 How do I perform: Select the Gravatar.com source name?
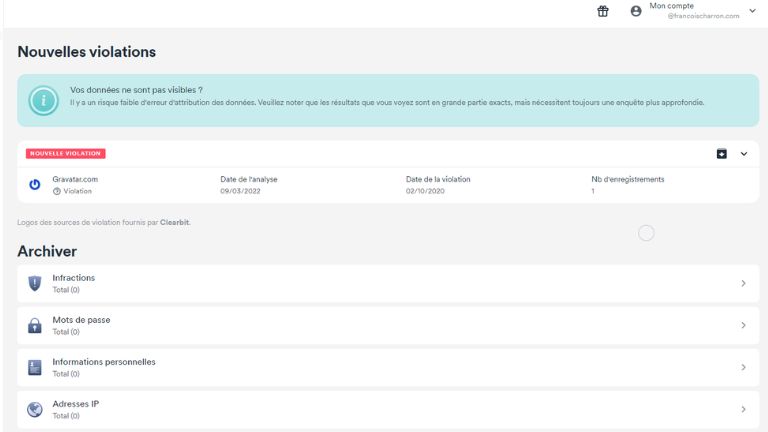(75, 179)
